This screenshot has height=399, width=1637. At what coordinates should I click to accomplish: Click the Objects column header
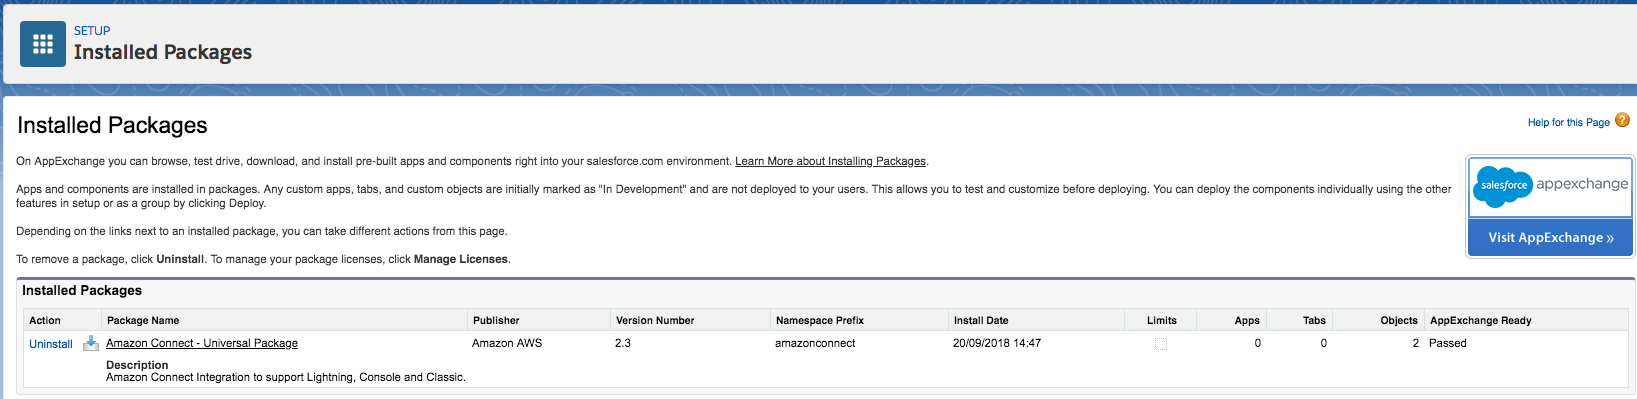pos(1399,320)
